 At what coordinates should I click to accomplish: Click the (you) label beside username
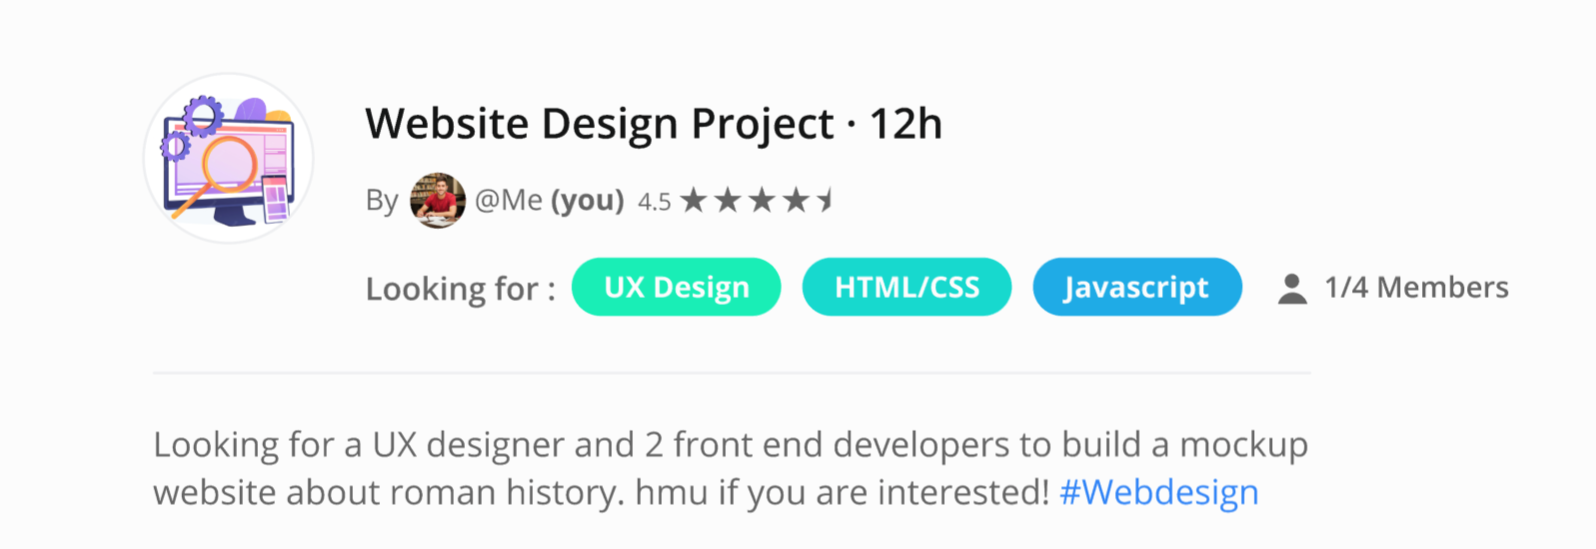587,201
